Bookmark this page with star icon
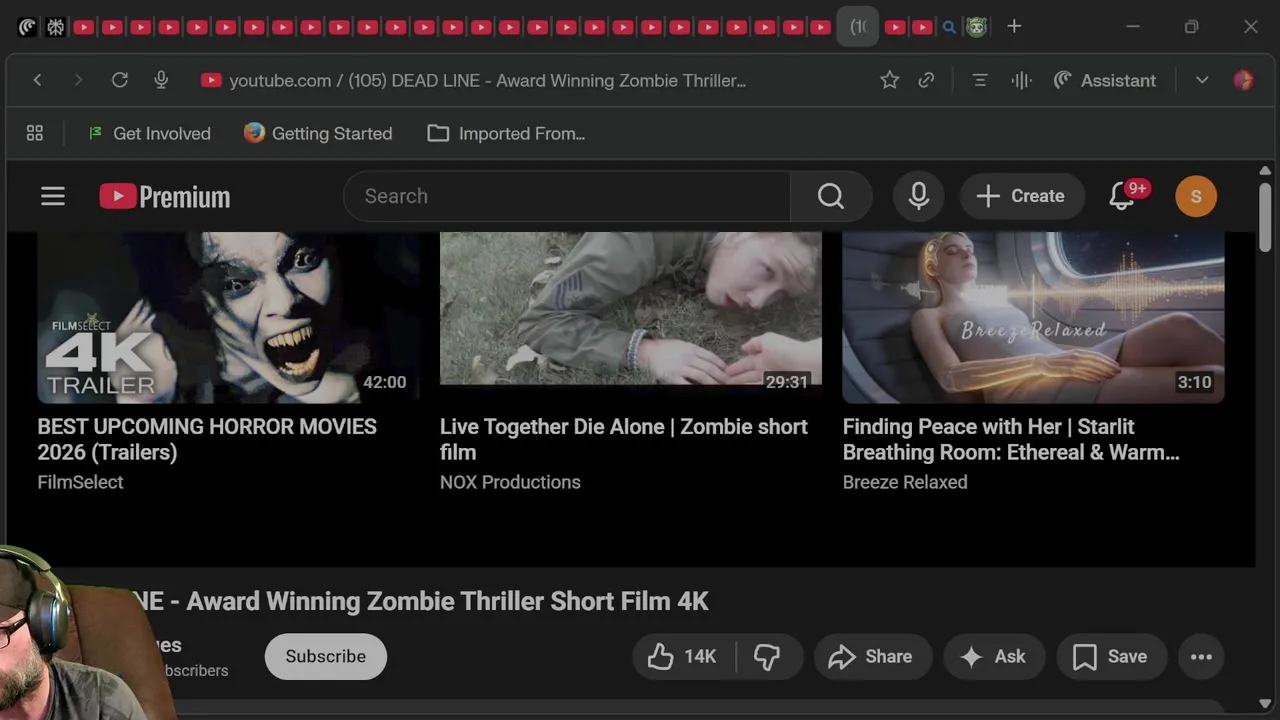This screenshot has height=720, width=1280. pyautogui.click(x=889, y=80)
